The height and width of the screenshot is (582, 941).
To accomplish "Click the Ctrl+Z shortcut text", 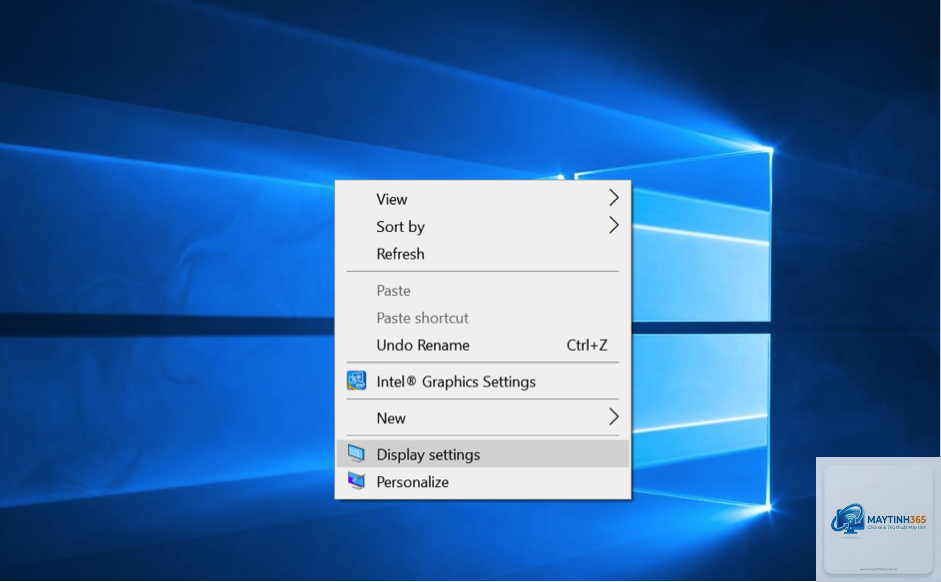I will (x=587, y=346).
